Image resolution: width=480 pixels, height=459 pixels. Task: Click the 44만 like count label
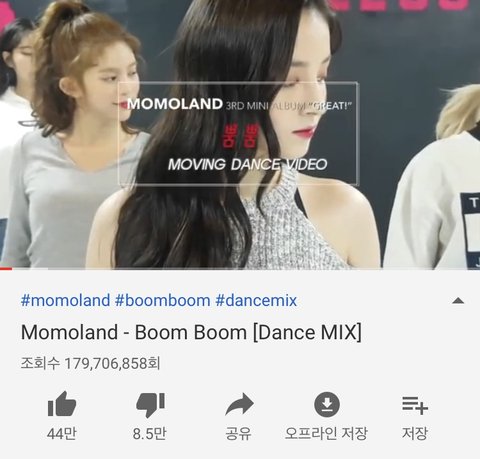(x=62, y=433)
